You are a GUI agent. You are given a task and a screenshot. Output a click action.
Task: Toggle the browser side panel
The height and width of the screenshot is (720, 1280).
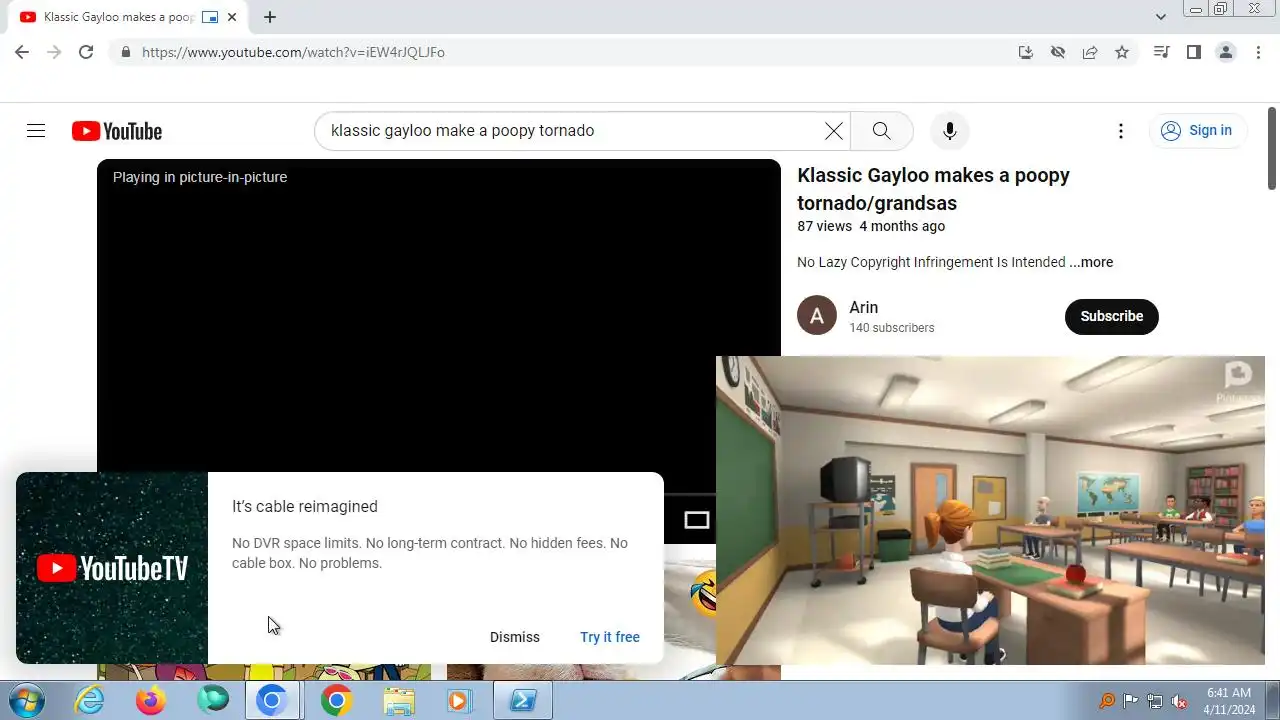pos(1193,52)
